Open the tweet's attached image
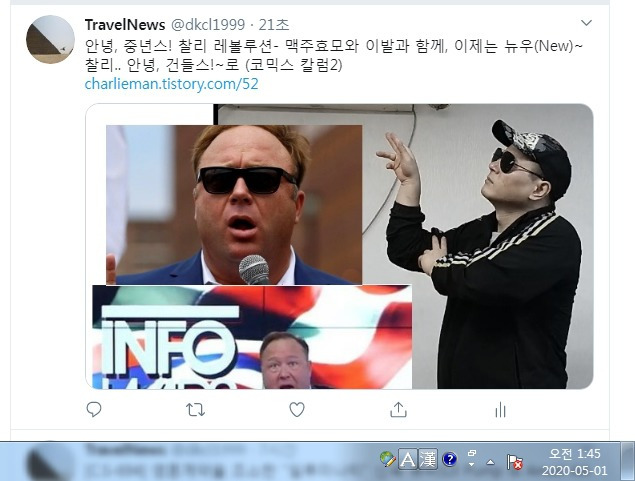 [339, 246]
